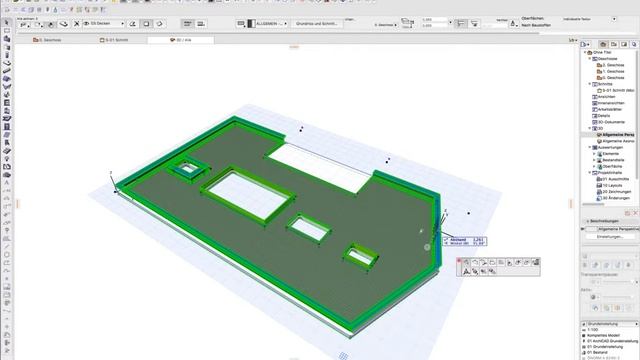
Task: Select the Beam tool in the toolbox
Action: click(7, 71)
